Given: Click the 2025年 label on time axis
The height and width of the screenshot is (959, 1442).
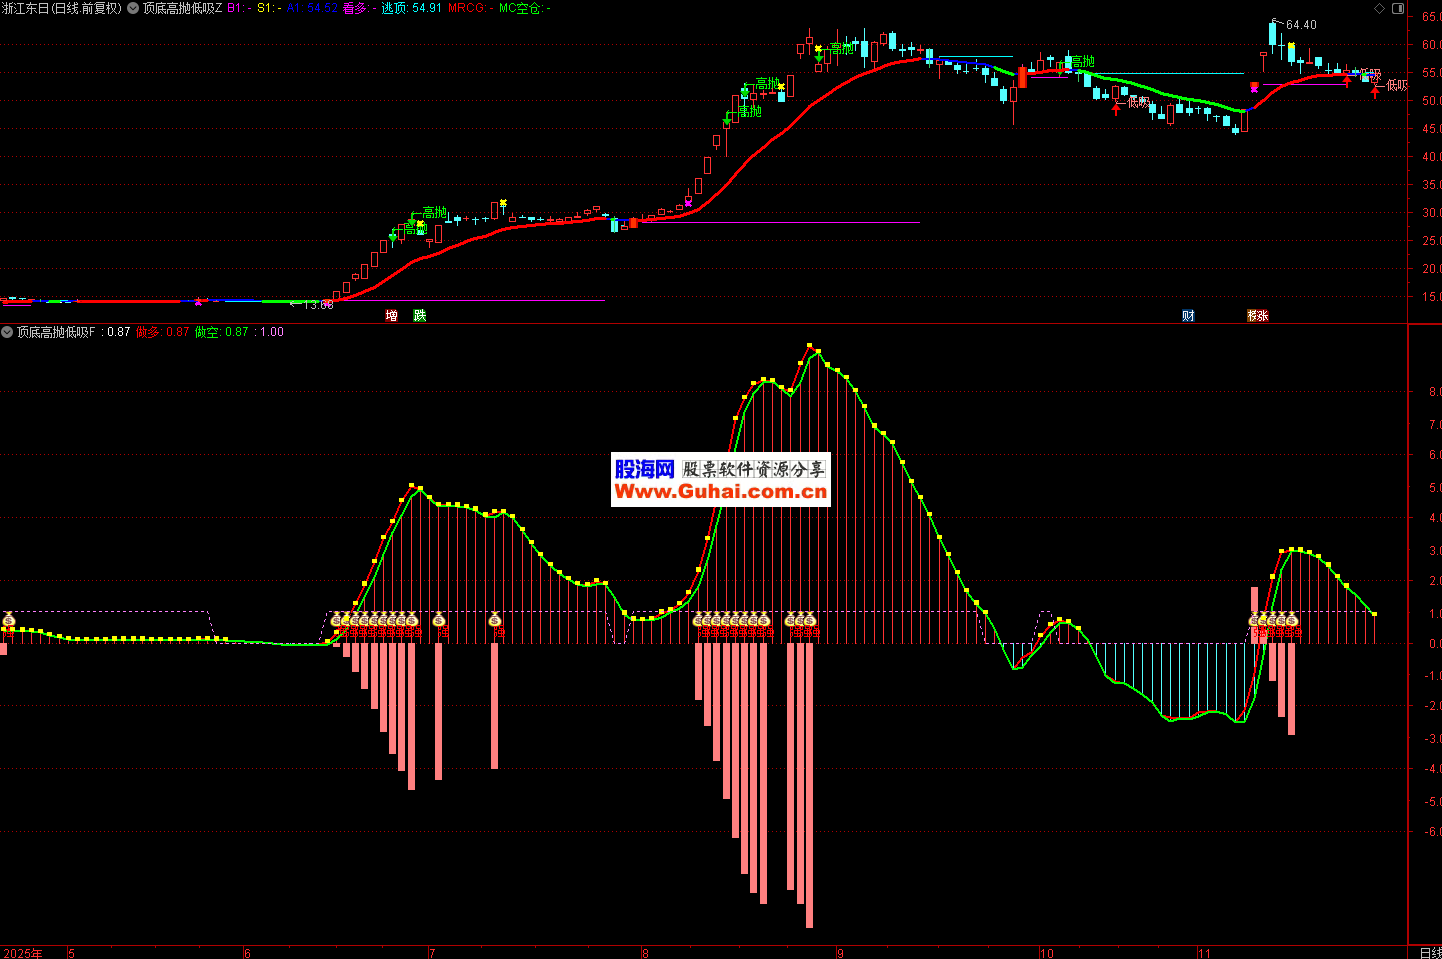Looking at the screenshot, I should [x=23, y=953].
